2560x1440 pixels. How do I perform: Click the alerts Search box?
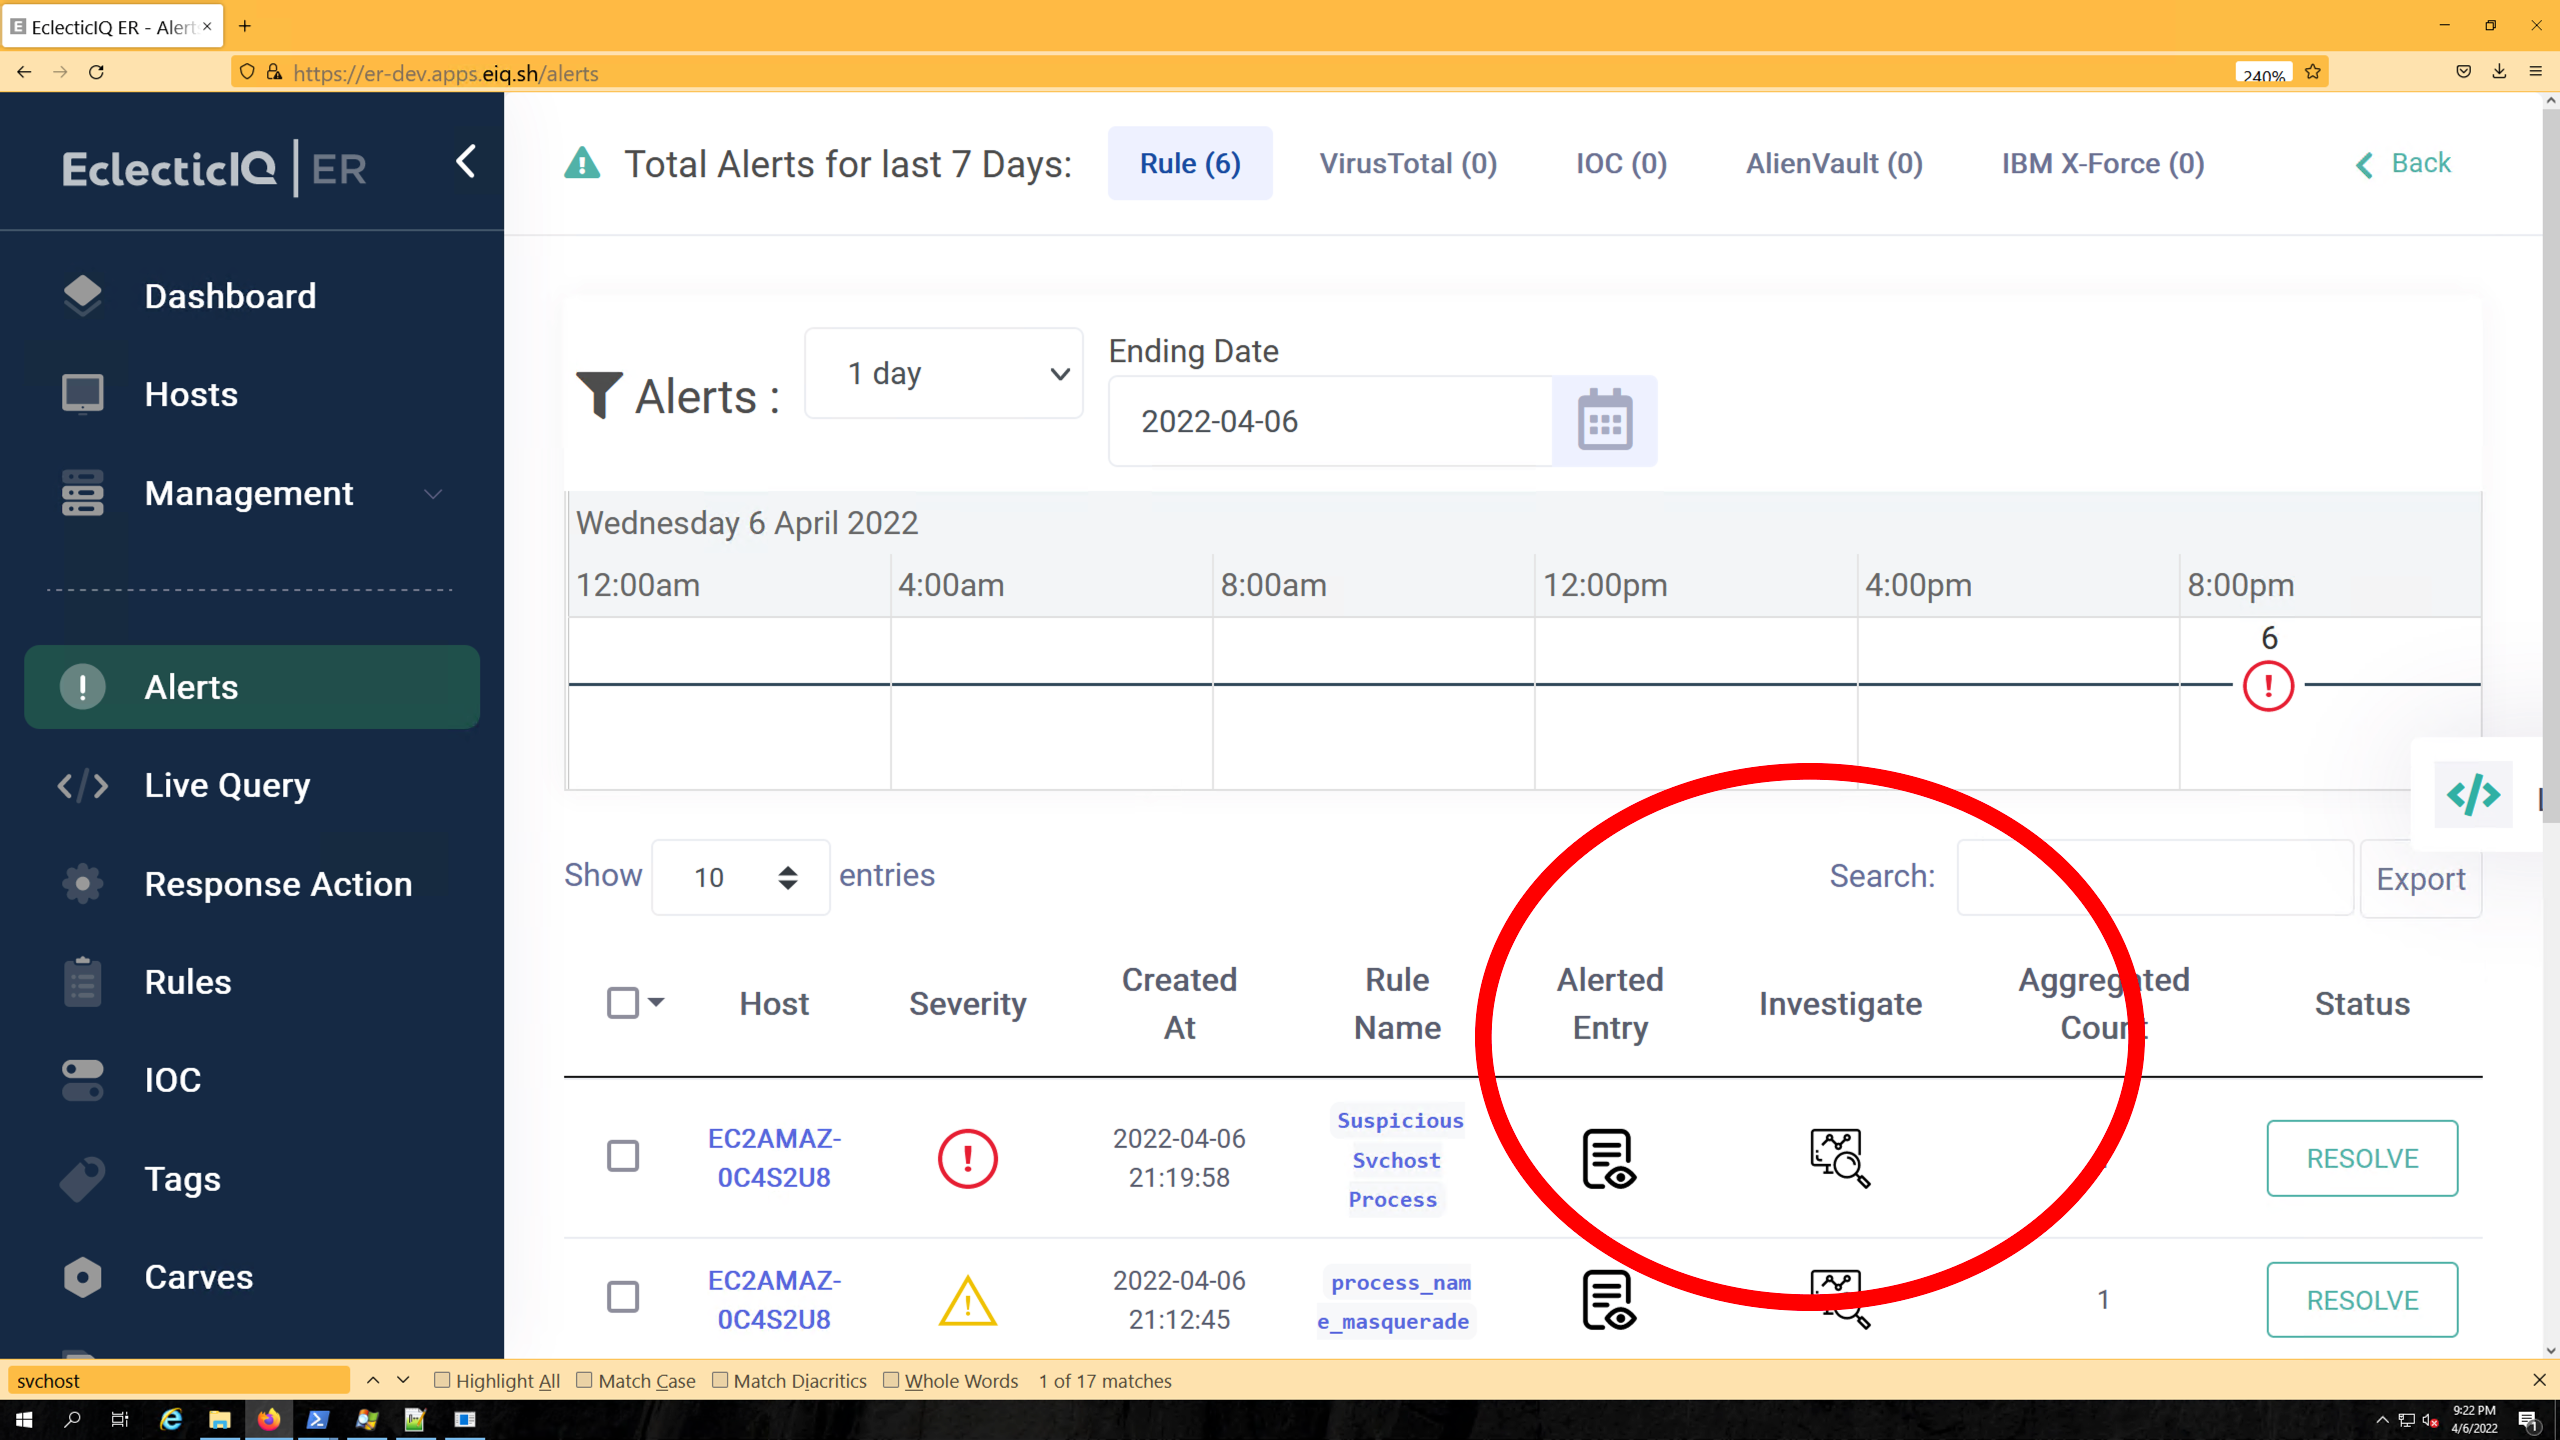click(x=2155, y=877)
